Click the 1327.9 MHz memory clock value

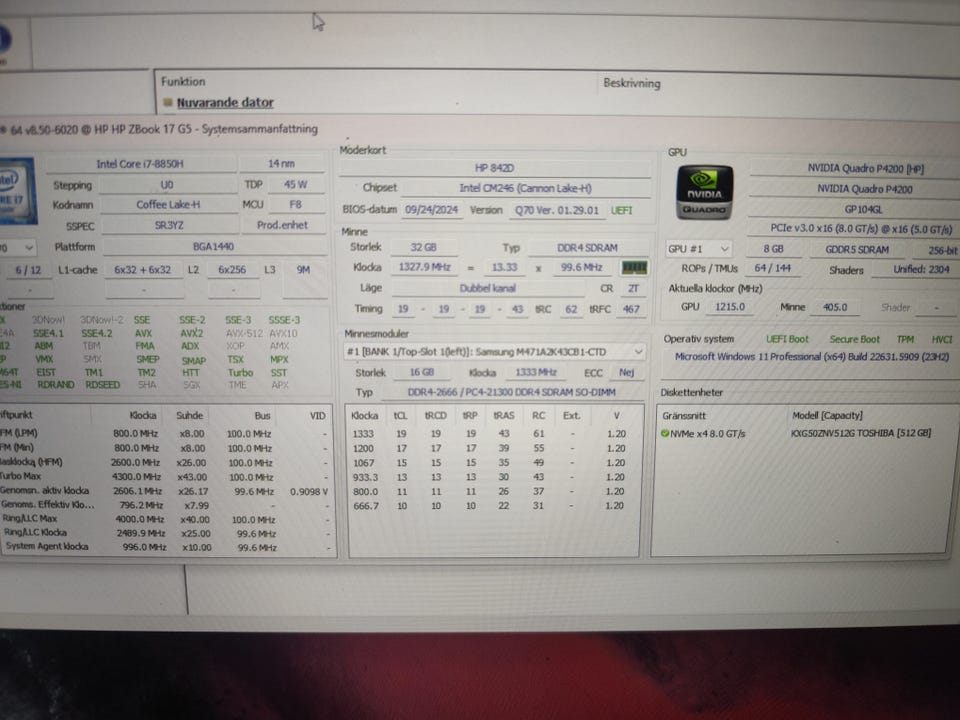coord(425,267)
